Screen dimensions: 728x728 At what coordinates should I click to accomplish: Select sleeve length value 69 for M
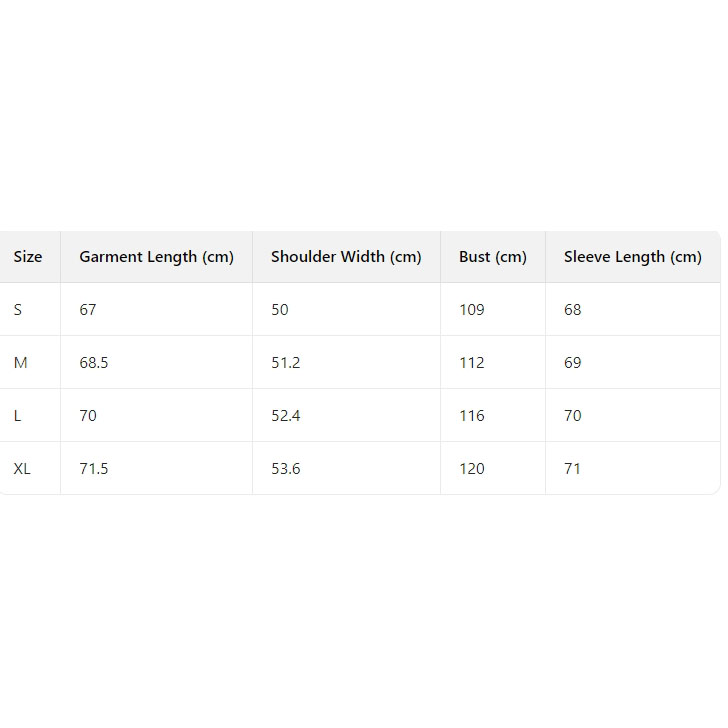(573, 363)
